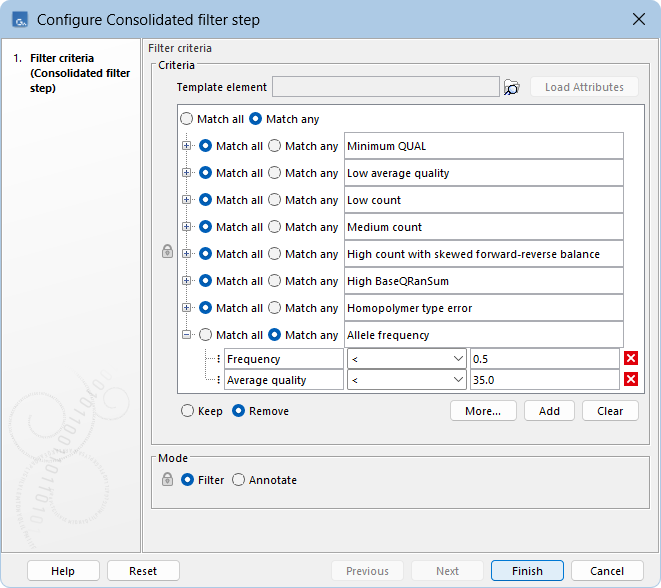The height and width of the screenshot is (588, 661).
Task: Click the drag handle dots beside Average quality
Action: (x=218, y=380)
